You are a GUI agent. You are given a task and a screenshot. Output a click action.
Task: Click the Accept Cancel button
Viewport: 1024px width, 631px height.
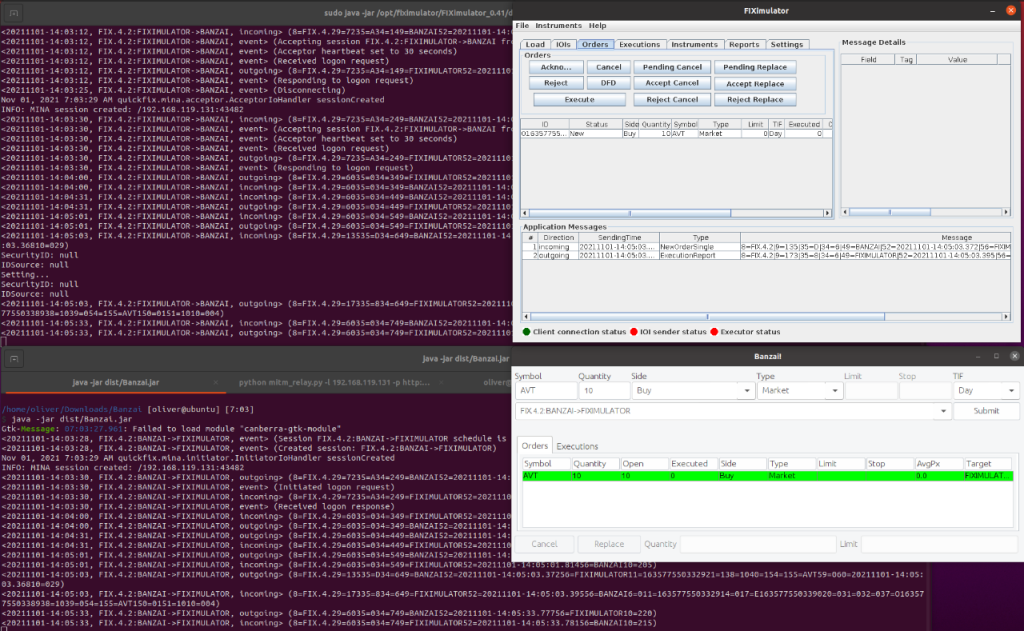pos(672,84)
